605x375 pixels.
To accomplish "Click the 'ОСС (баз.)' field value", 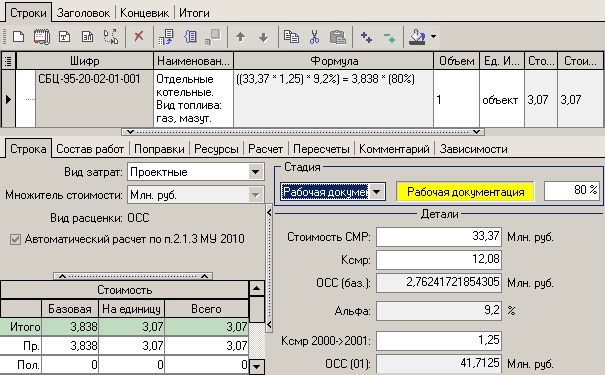I will coord(439,283).
